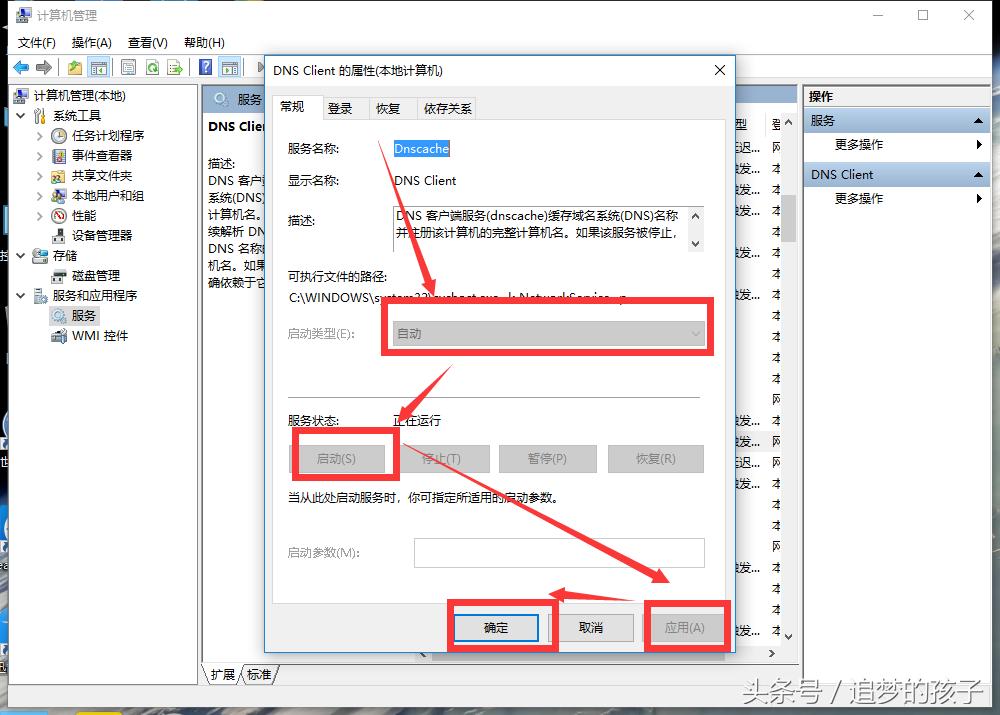Viewport: 1000px width, 715px height.
Task: Open the 启动类型 dropdown showing 自动
Action: coord(549,334)
